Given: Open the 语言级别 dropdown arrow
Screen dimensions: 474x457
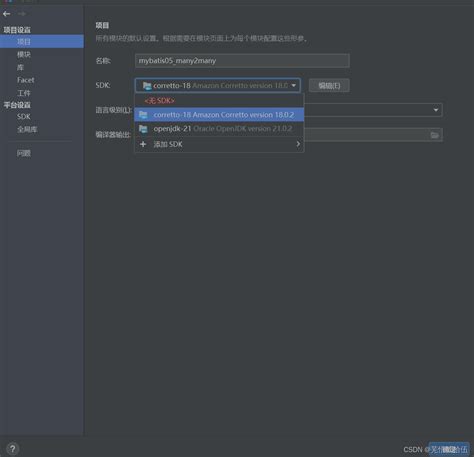Looking at the screenshot, I should tap(436, 110).
